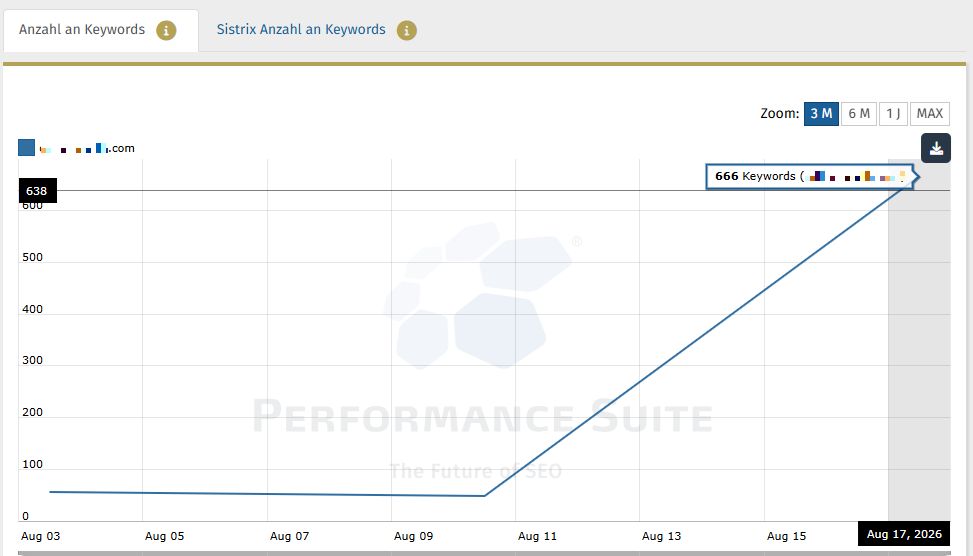Click the Aug 05 axis label
Screen dimensions: 973x556
point(164,536)
